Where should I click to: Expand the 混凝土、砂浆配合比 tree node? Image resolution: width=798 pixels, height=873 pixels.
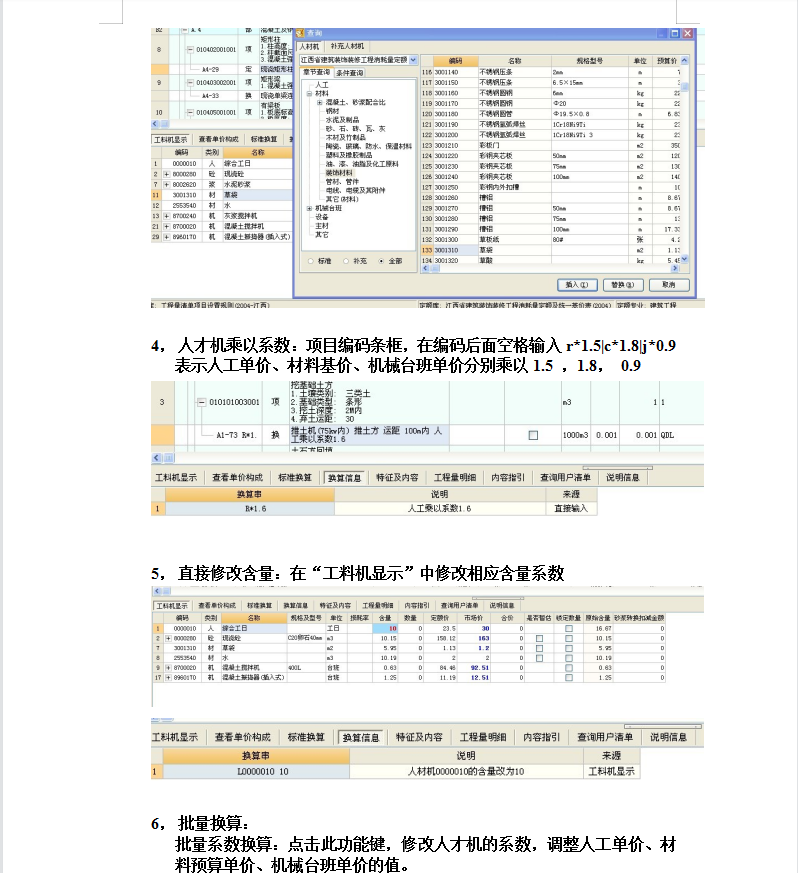pos(320,102)
